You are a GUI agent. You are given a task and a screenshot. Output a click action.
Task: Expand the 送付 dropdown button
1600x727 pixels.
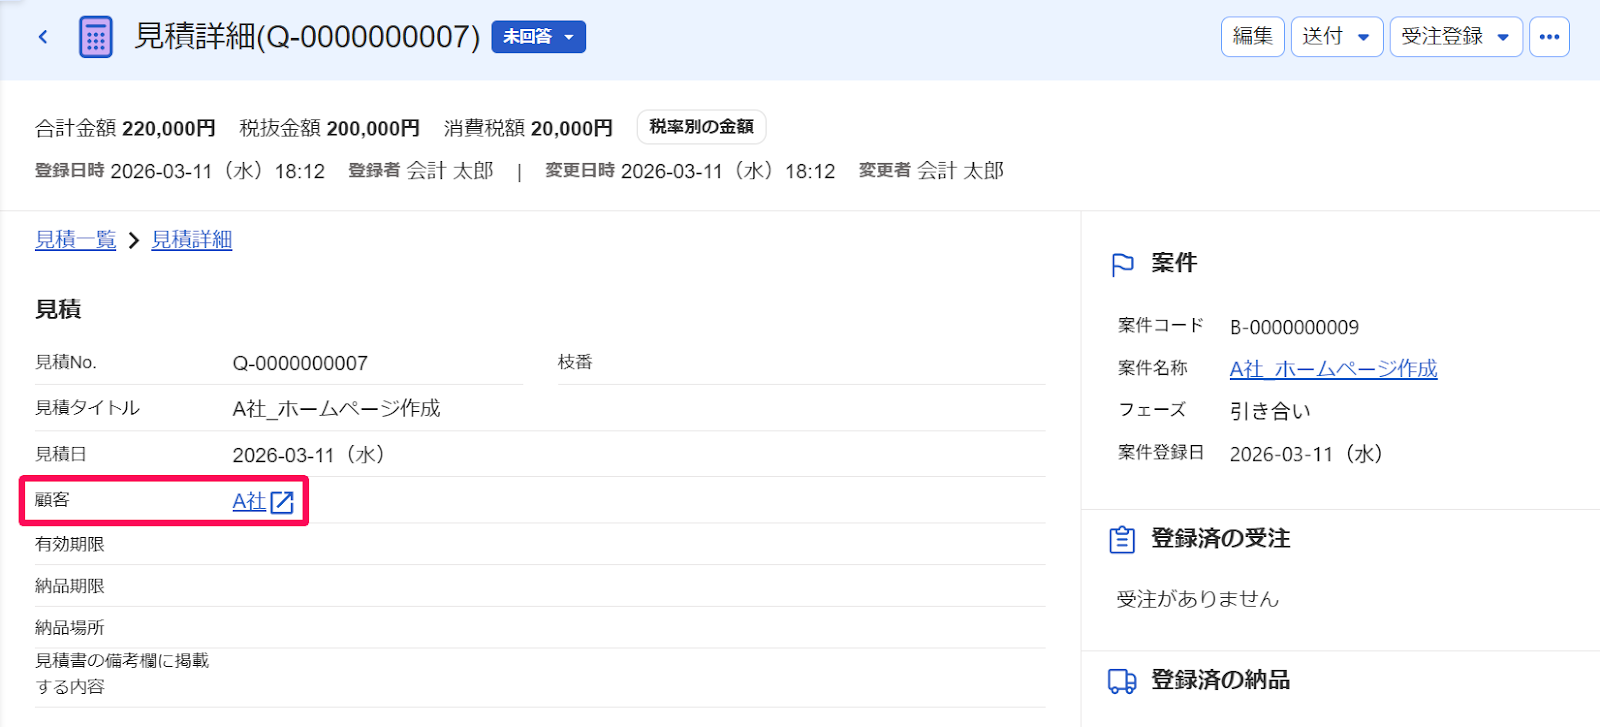[x=1337, y=37]
